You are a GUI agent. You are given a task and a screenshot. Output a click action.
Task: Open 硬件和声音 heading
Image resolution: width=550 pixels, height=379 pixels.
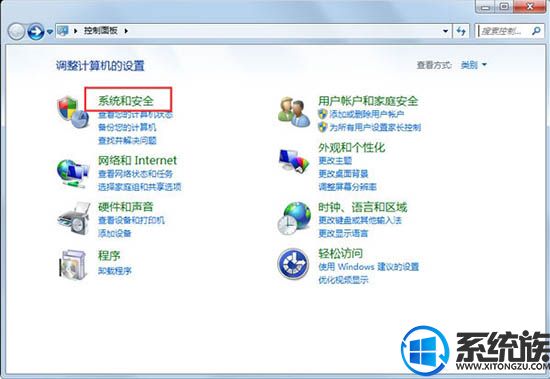tap(126, 207)
